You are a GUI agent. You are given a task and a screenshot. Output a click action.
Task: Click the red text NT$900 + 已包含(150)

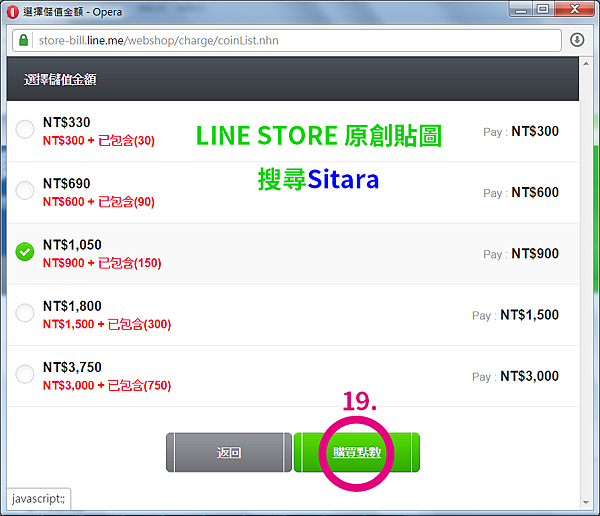102,263
